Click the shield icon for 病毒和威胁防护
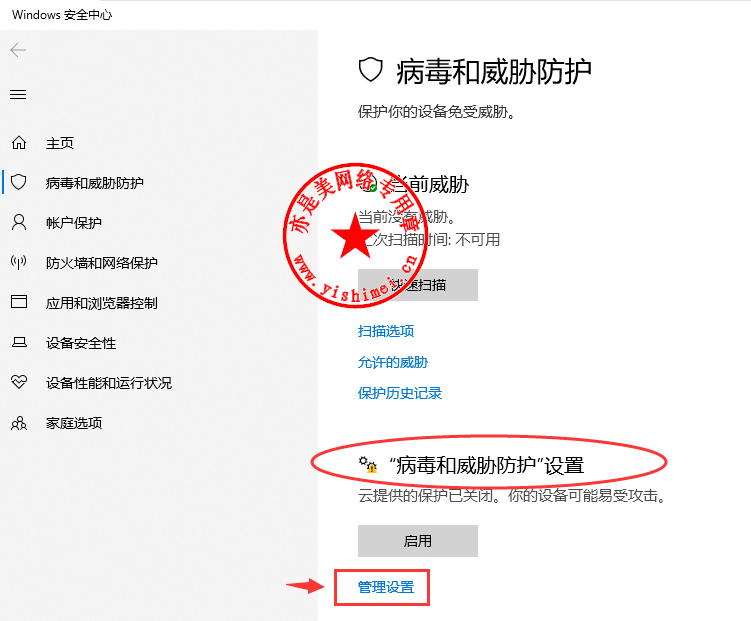Viewport: 751px width, 621px height. [19, 182]
